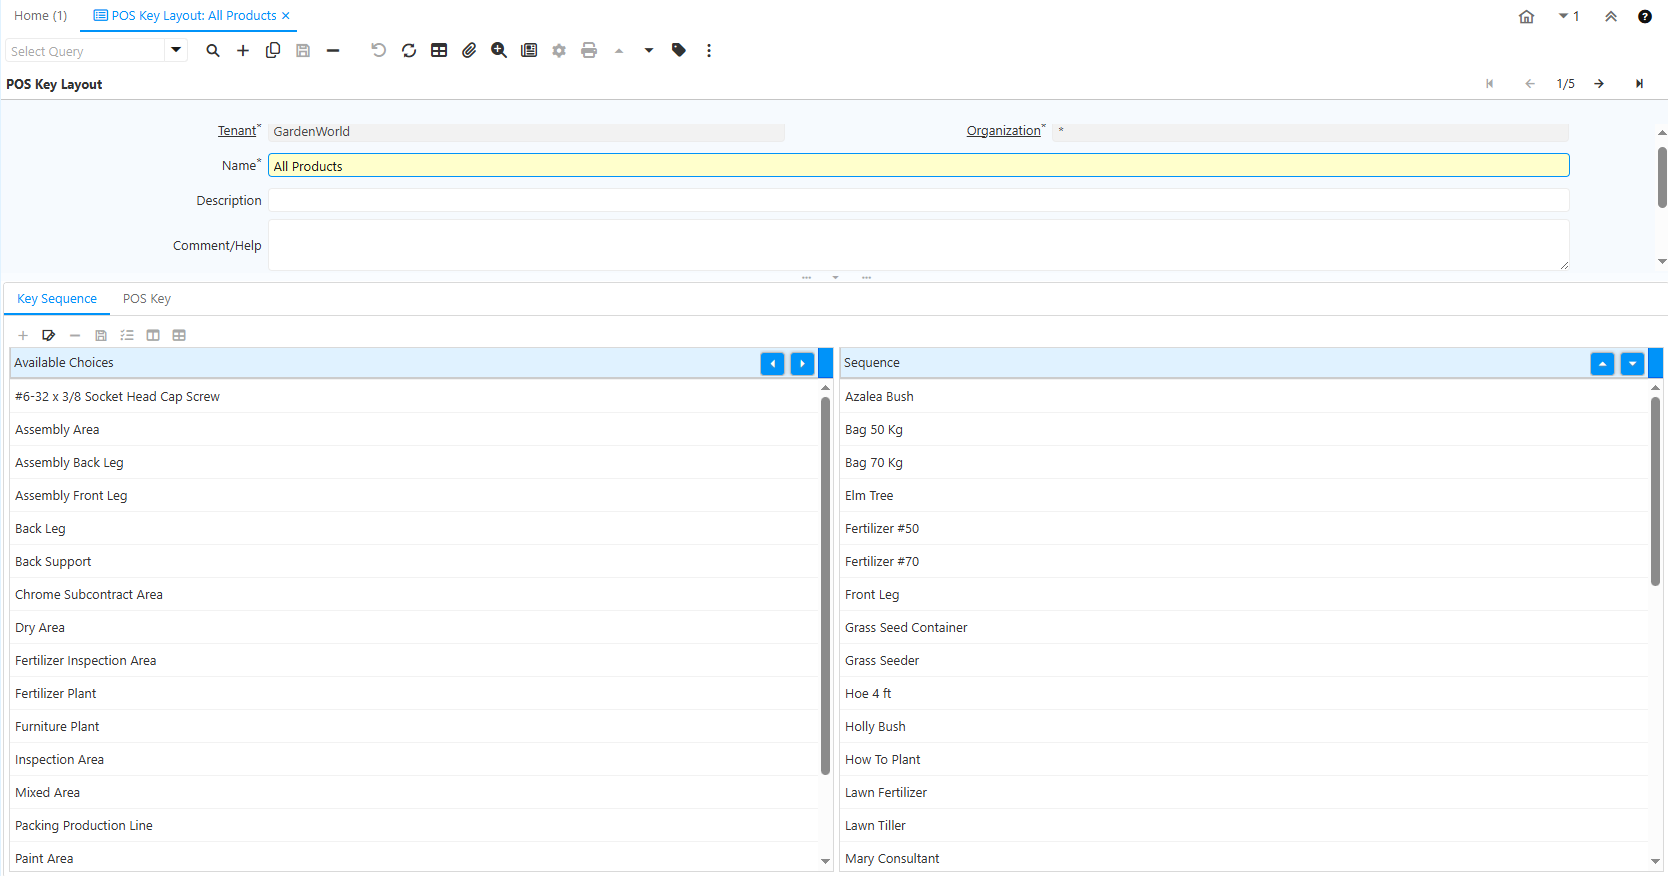Click the tag icon in toolbar
Image resolution: width=1668 pixels, height=876 pixels.
679,51
